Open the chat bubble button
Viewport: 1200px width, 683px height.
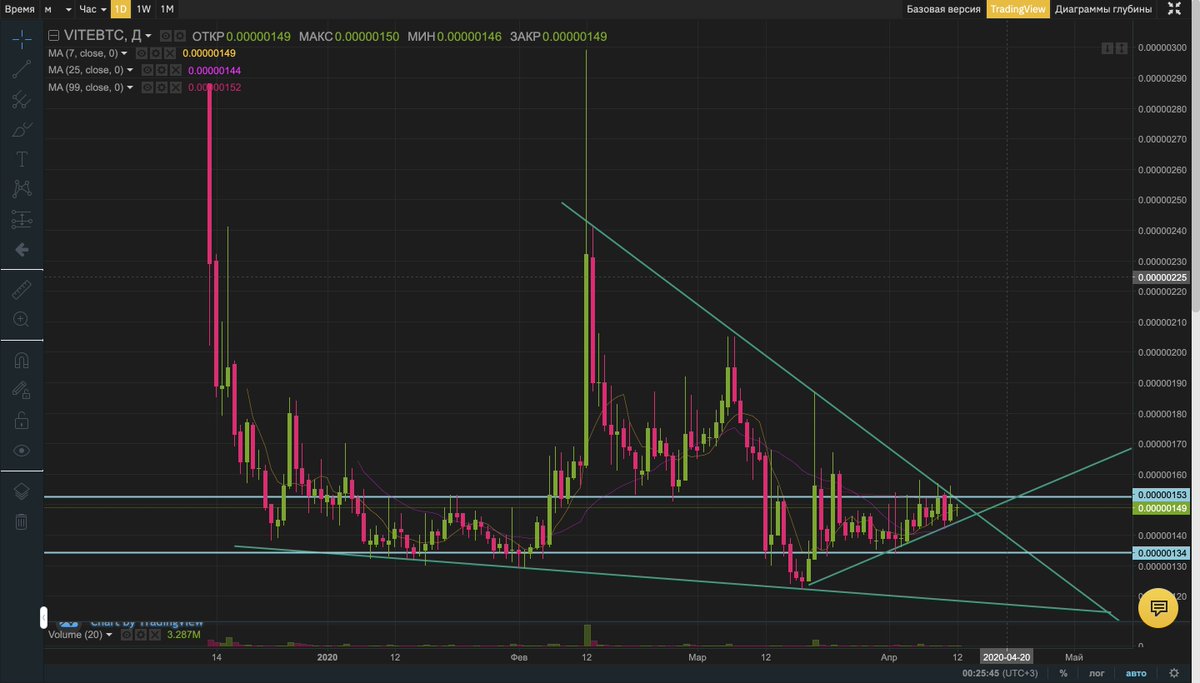pyautogui.click(x=1158, y=608)
